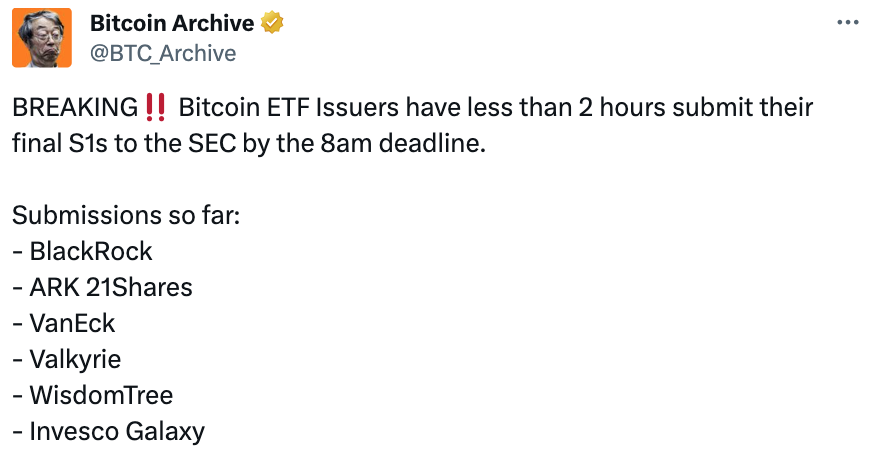Click the gold verified badge
The image size is (882, 466).
point(273,24)
